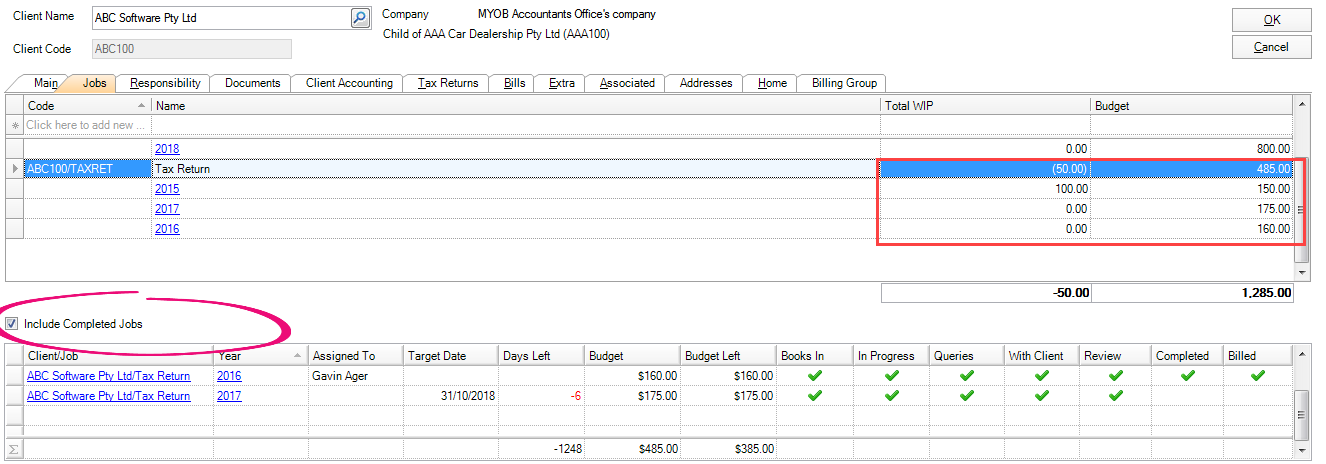Click the client search magnifier icon

coord(360,18)
